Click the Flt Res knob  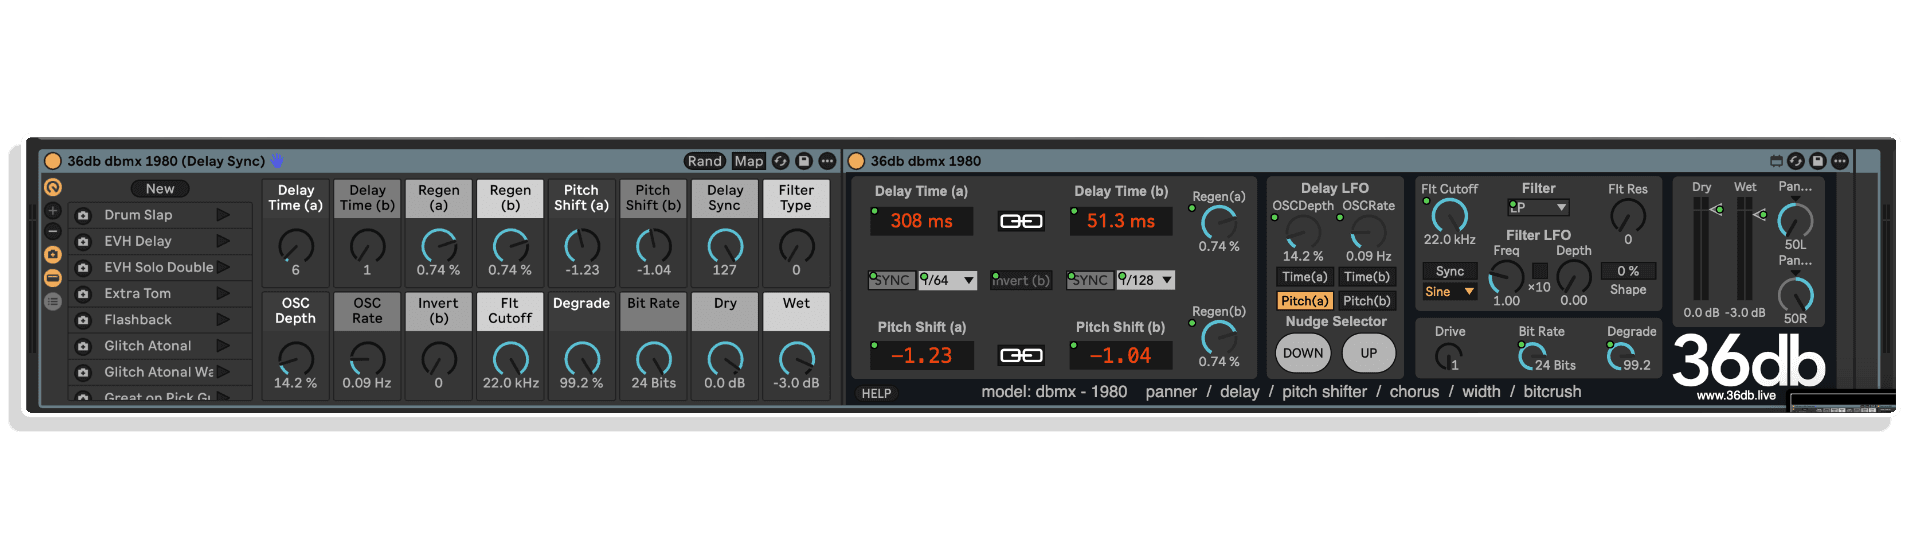1627,215
